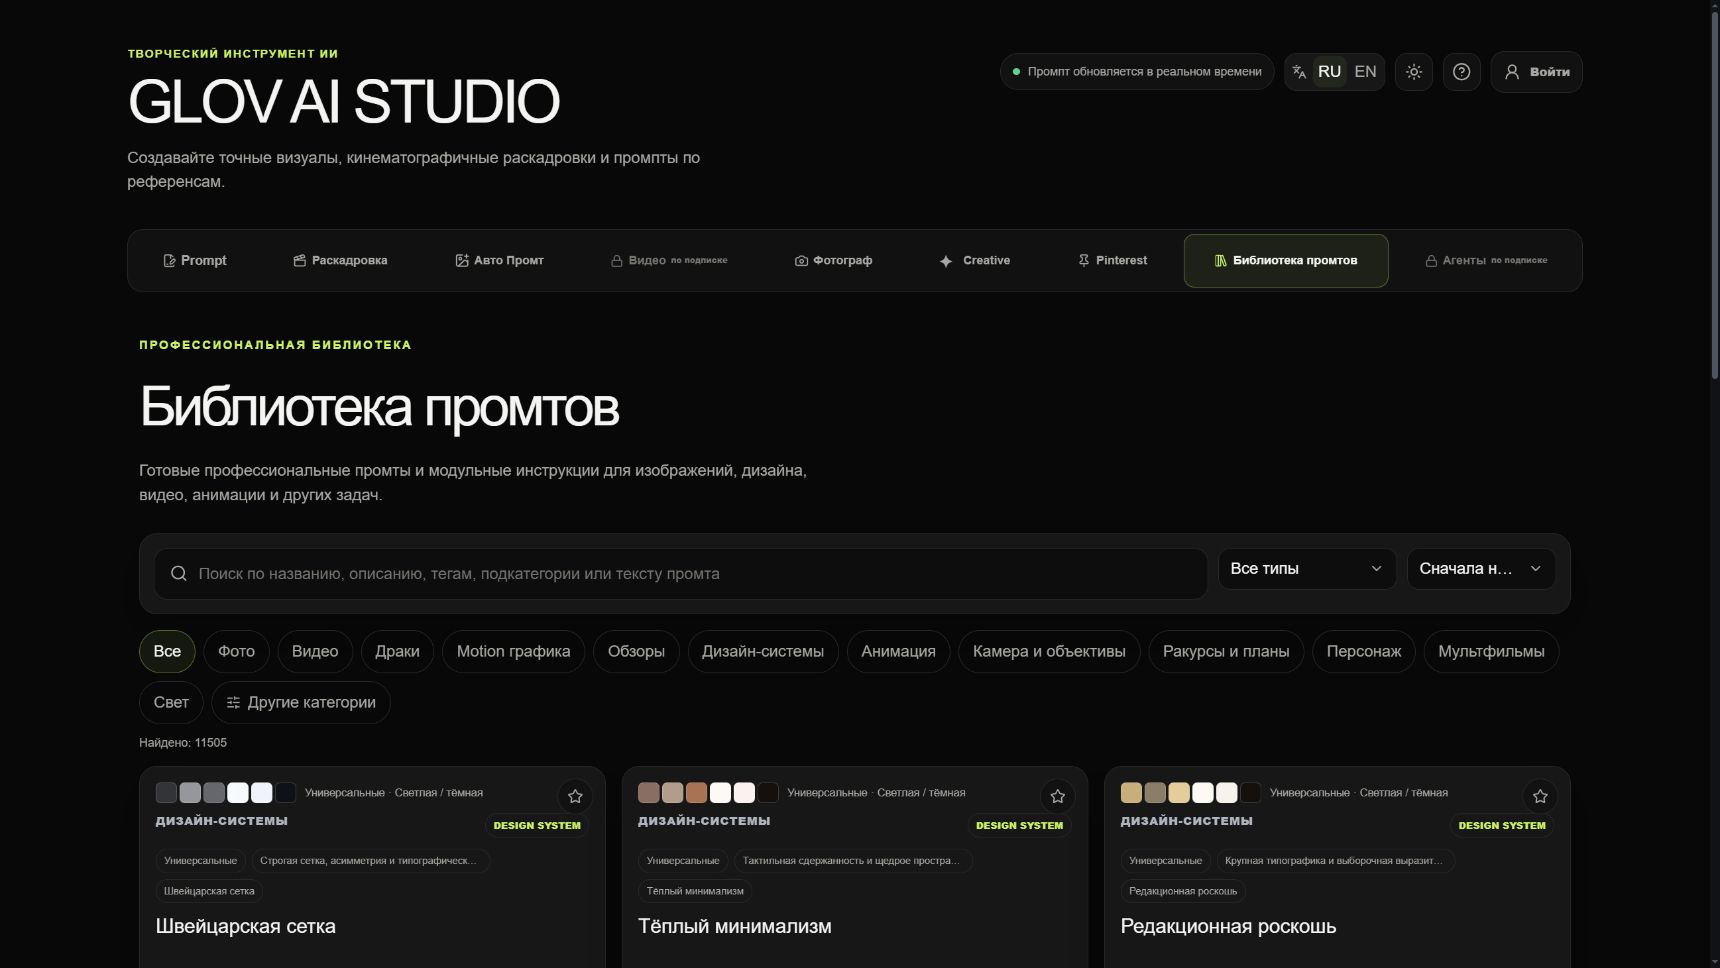1720x968 pixels.
Task: Click the Тёплый минимализм tag chip
Action: coord(695,891)
